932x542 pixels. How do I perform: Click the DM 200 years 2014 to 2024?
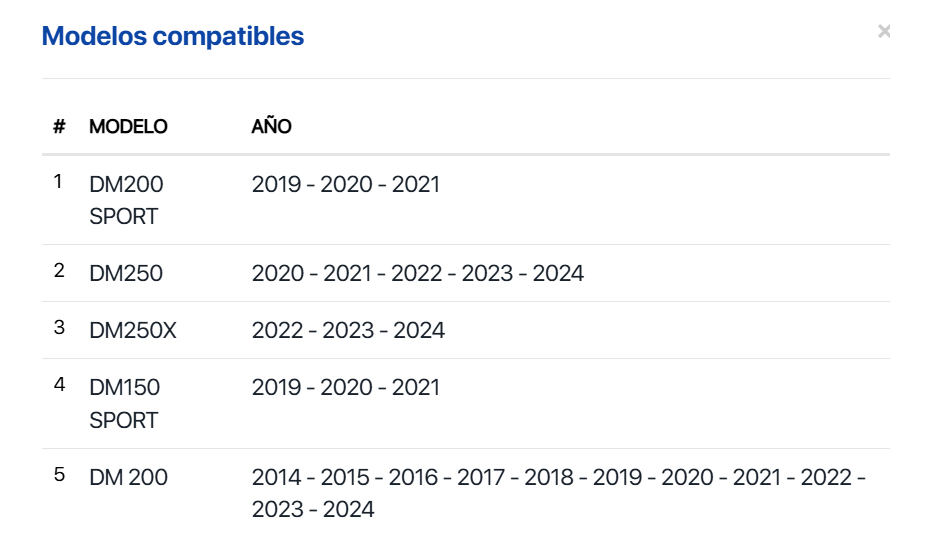(x=558, y=493)
